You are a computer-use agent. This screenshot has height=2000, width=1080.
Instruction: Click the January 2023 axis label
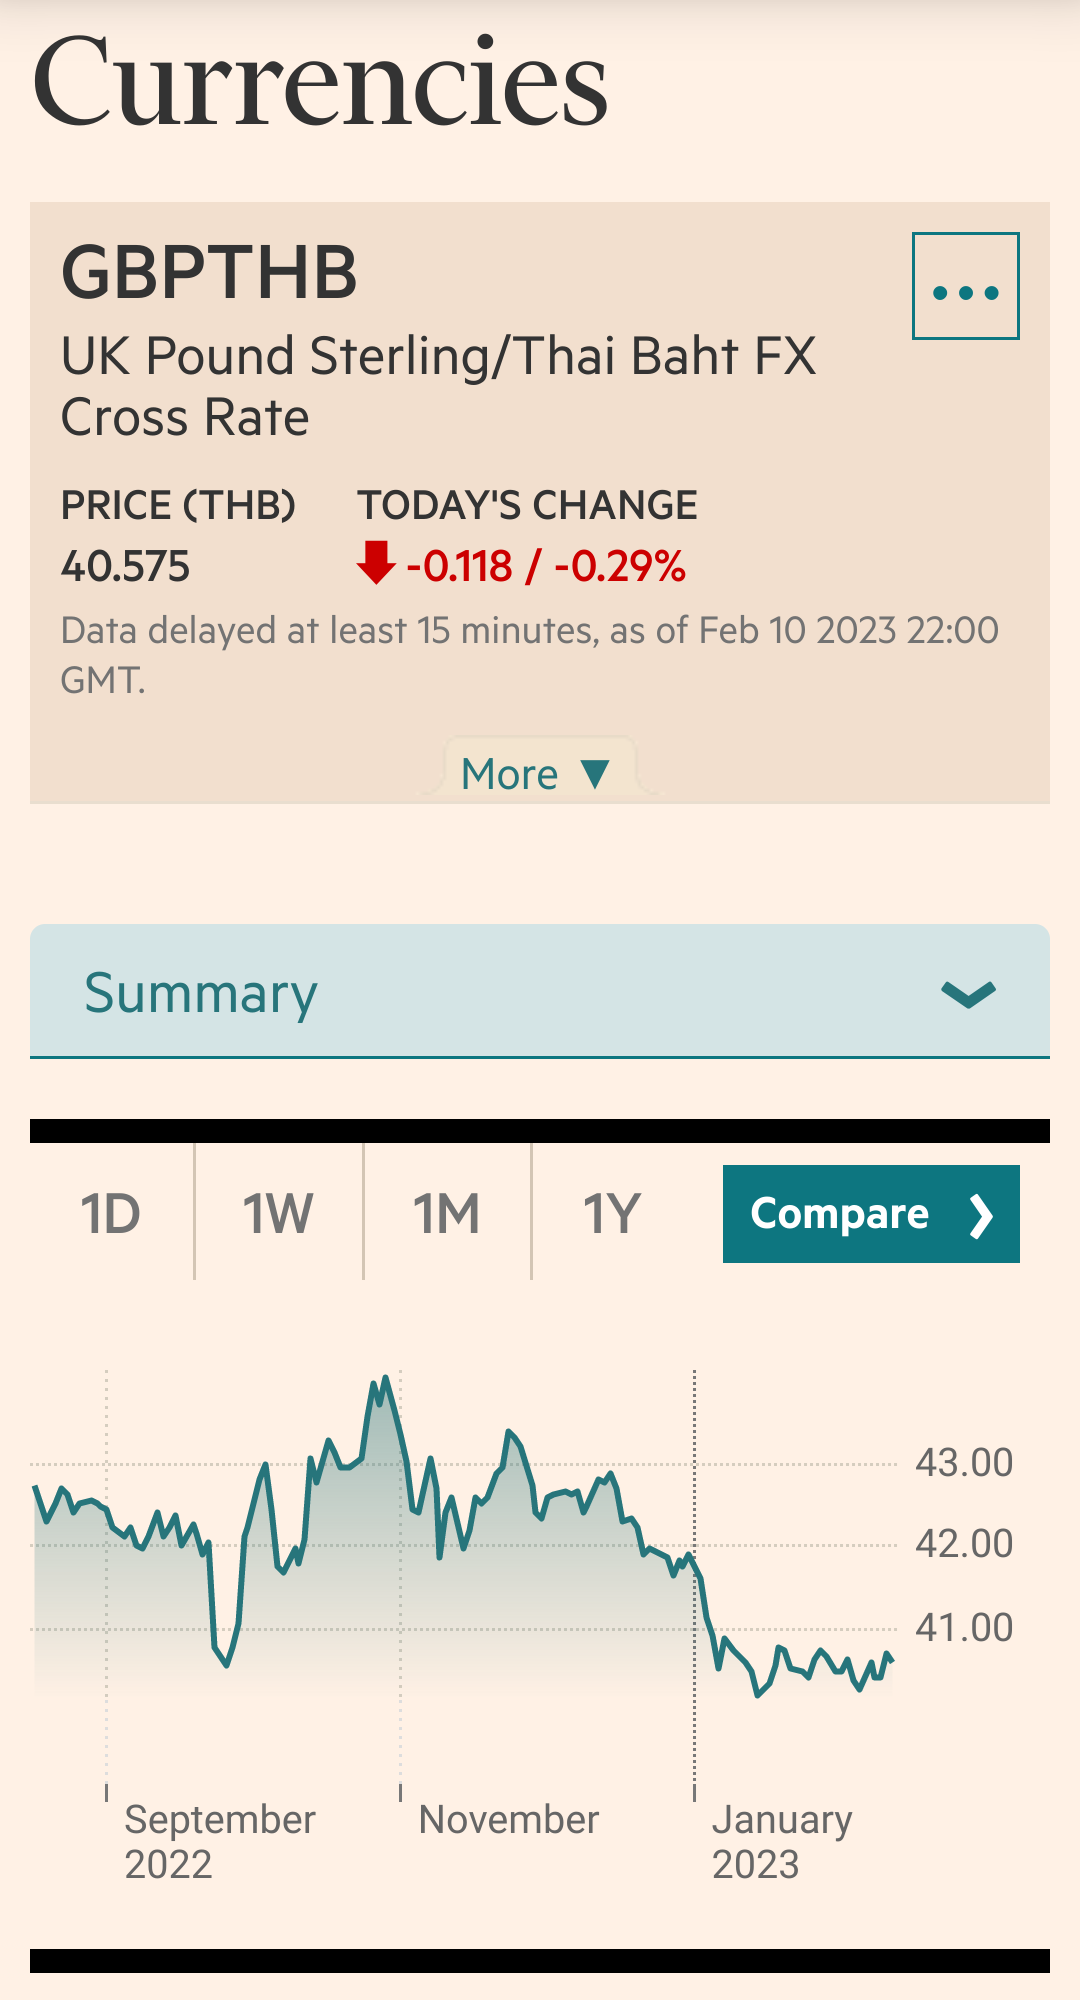(781, 1841)
